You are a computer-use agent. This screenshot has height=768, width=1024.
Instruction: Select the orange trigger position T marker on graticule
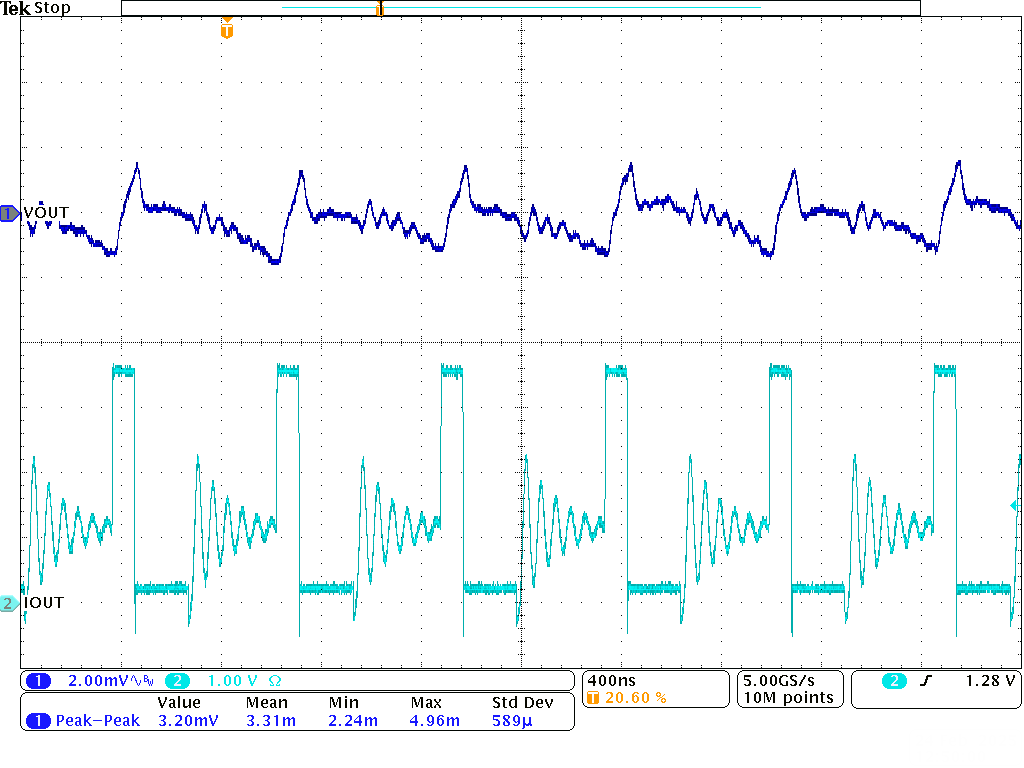click(x=227, y=31)
